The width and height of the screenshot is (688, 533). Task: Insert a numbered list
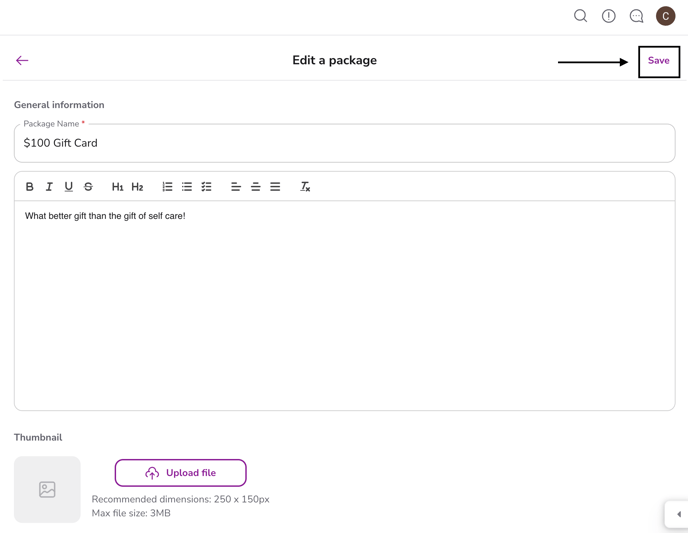tap(167, 187)
